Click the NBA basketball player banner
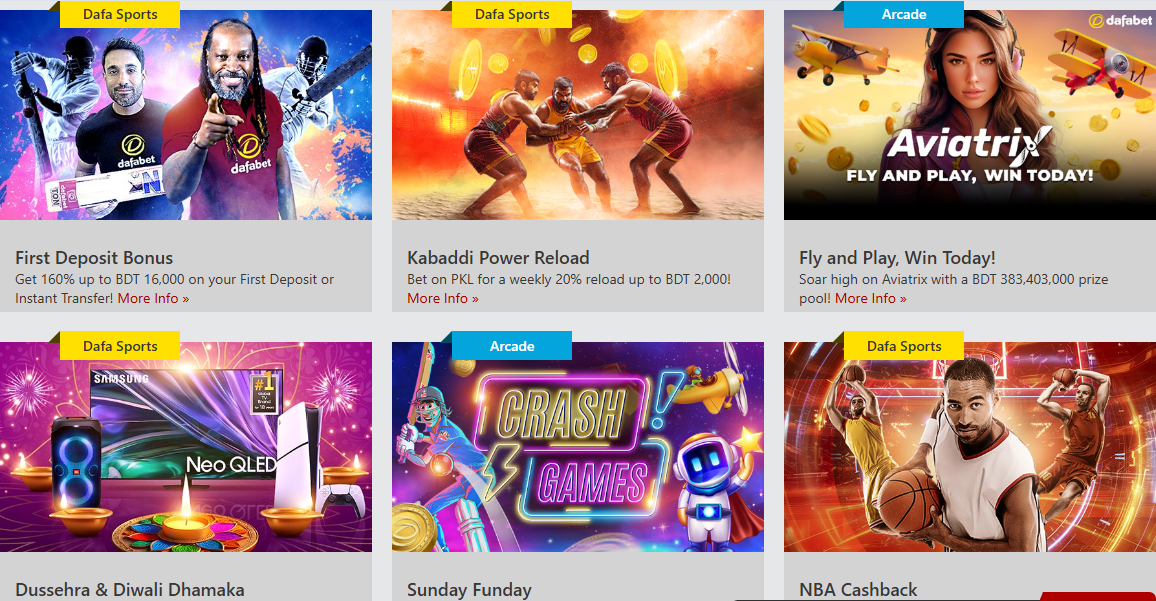This screenshot has height=601, width=1156. (969, 447)
